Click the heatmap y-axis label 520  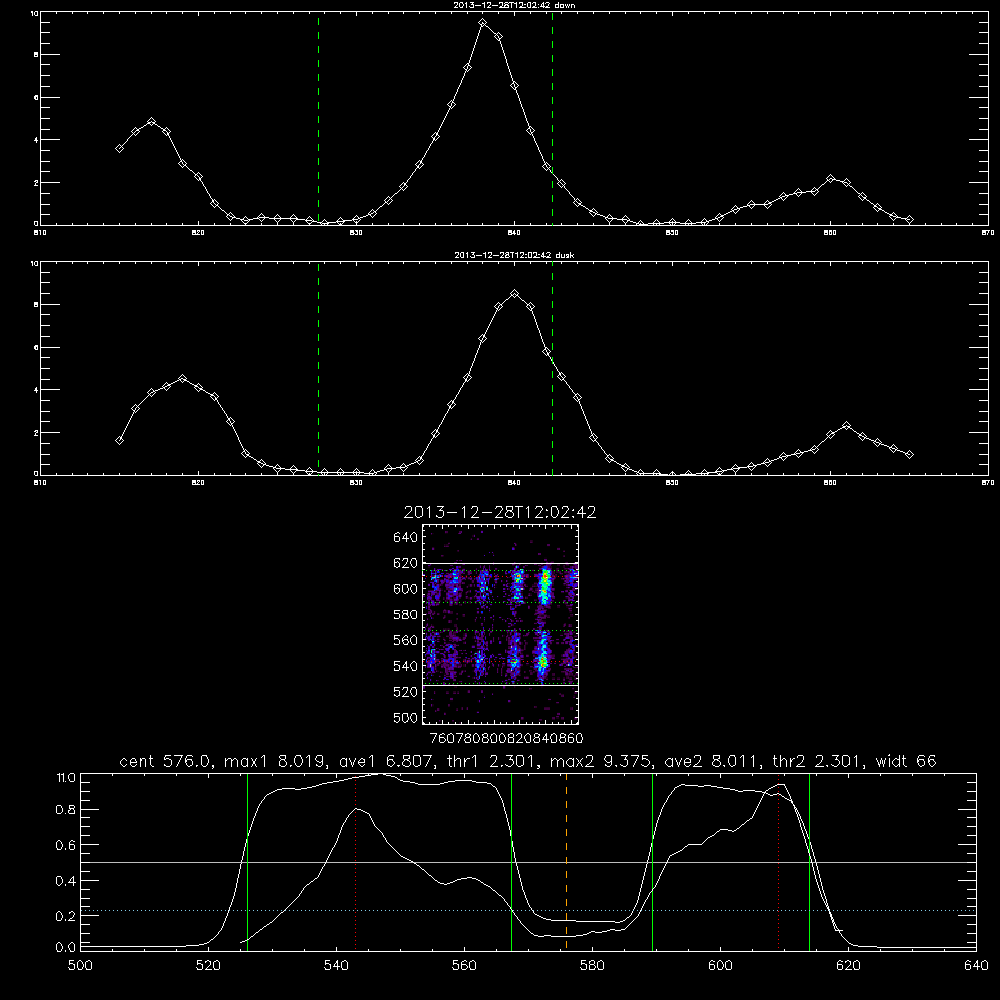click(406, 692)
